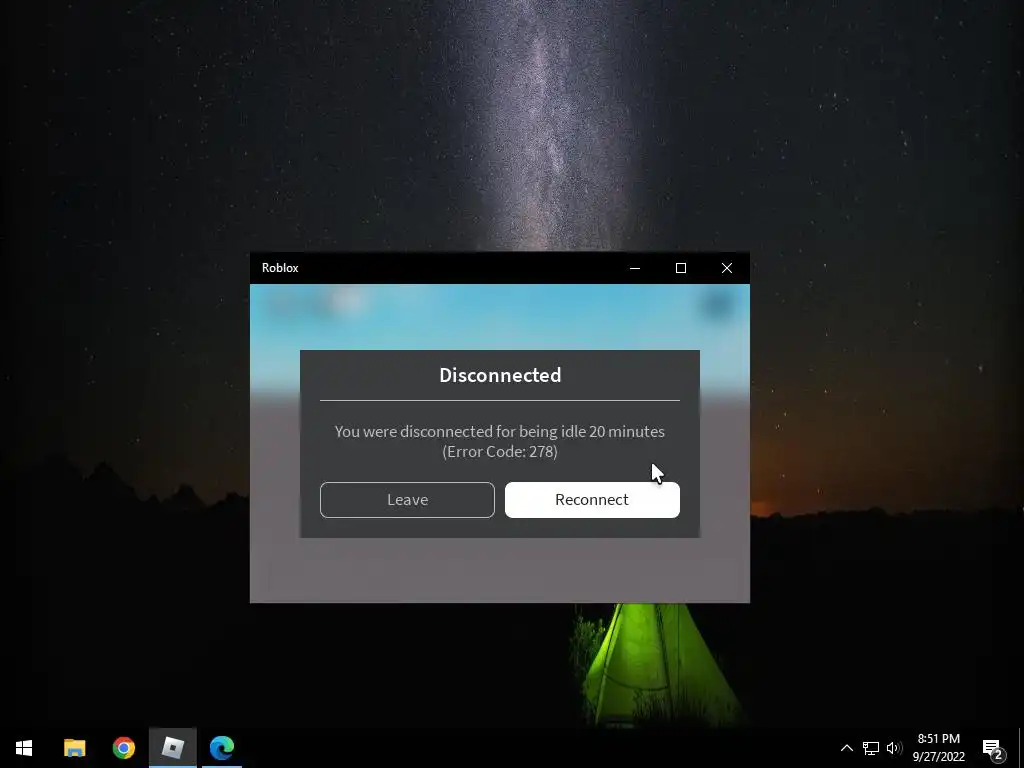The image size is (1024, 768).
Task: Click the Show desktop strip
Action: coord(1021,748)
